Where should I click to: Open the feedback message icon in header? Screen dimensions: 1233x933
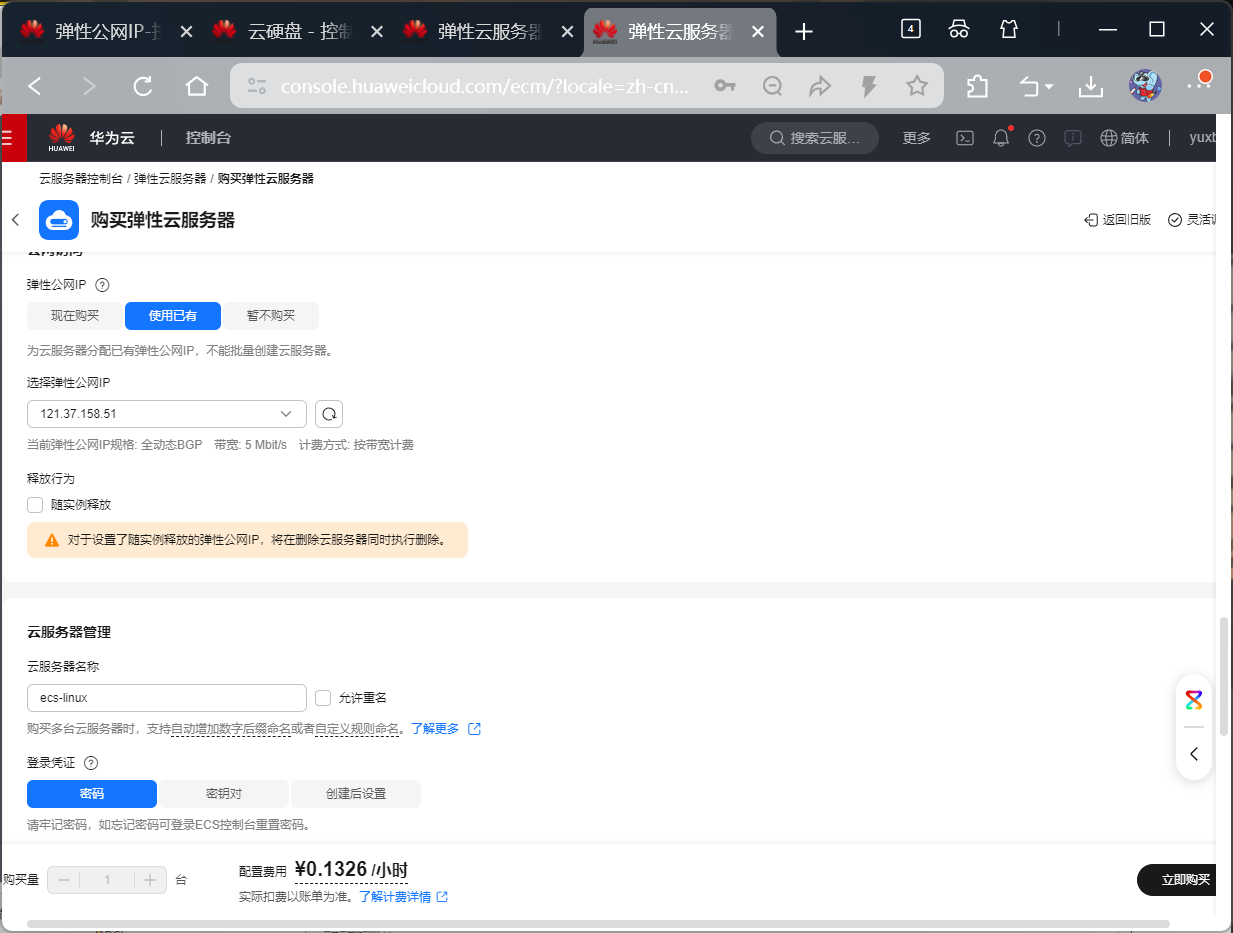tap(1073, 138)
